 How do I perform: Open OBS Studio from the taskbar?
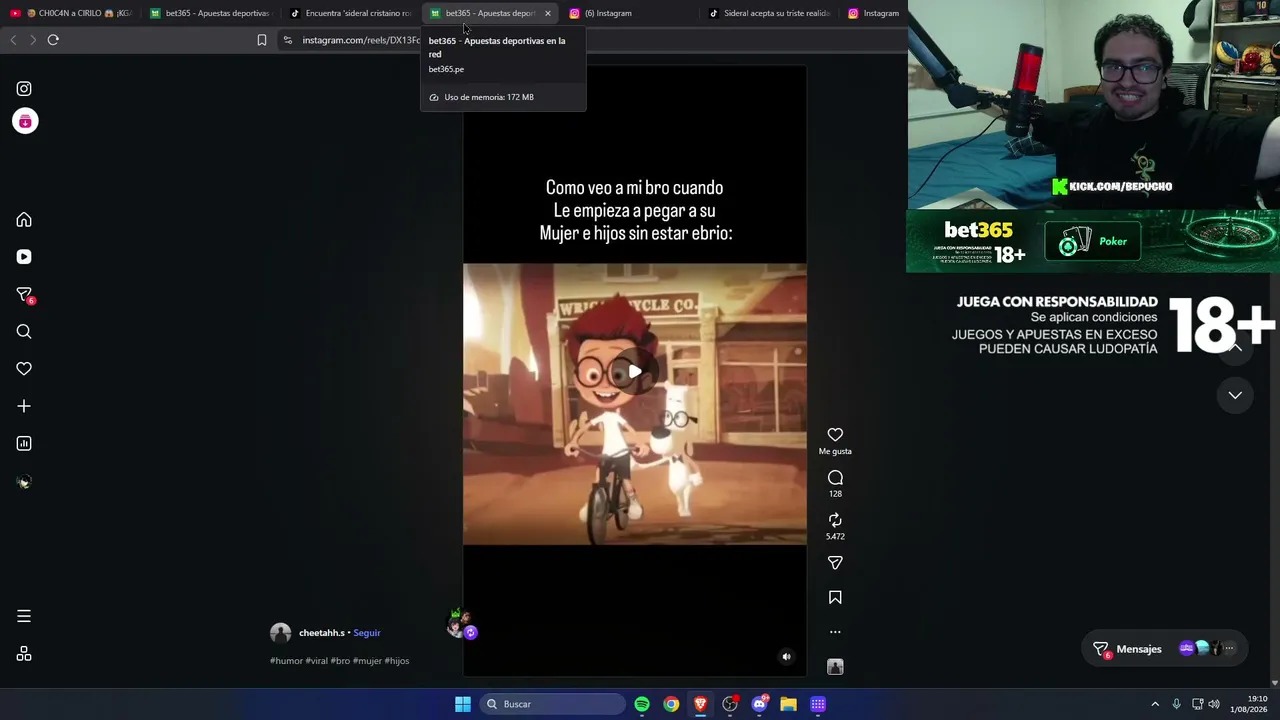(x=730, y=704)
